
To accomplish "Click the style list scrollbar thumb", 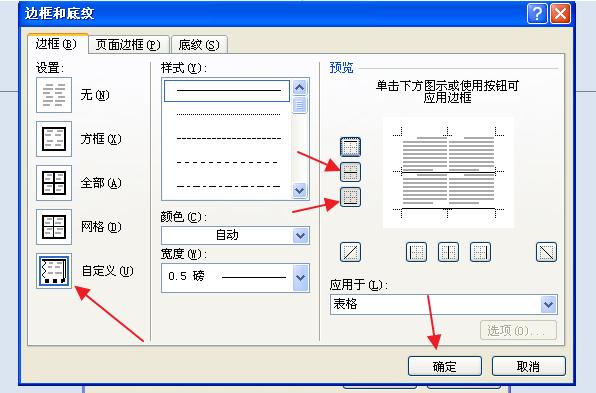I will [x=300, y=105].
